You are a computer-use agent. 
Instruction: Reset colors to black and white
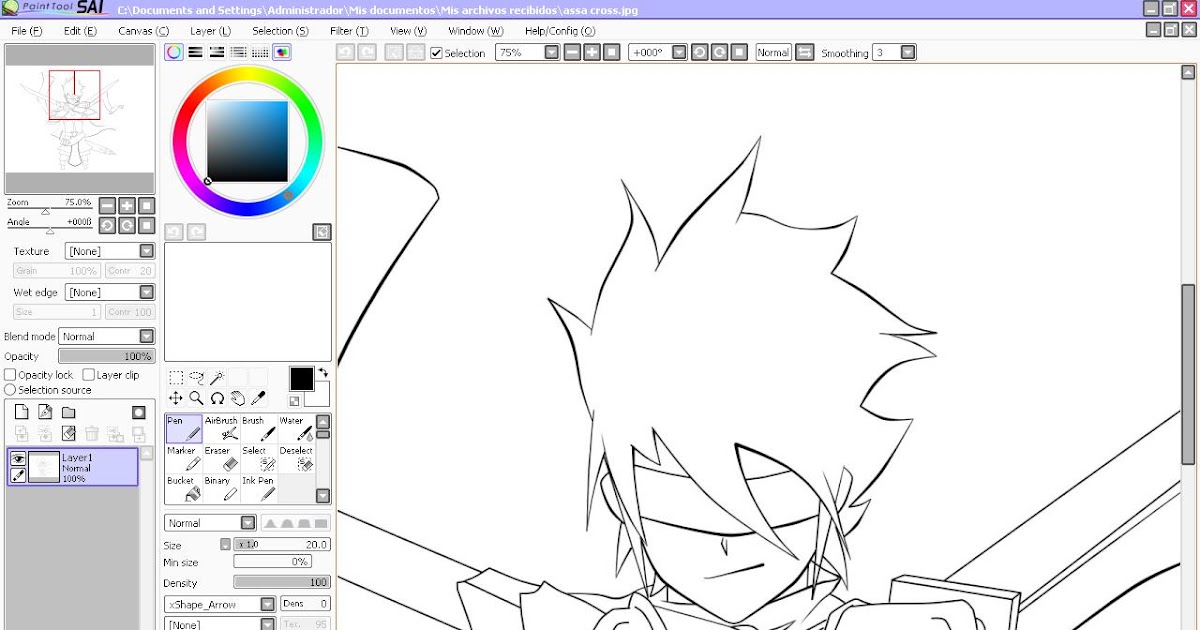point(295,401)
